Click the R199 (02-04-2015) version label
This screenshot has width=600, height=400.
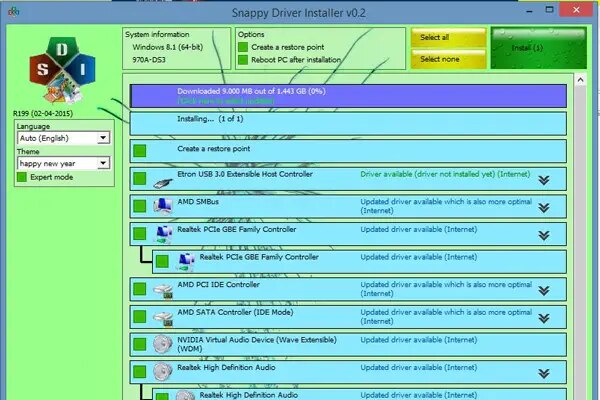[43, 113]
